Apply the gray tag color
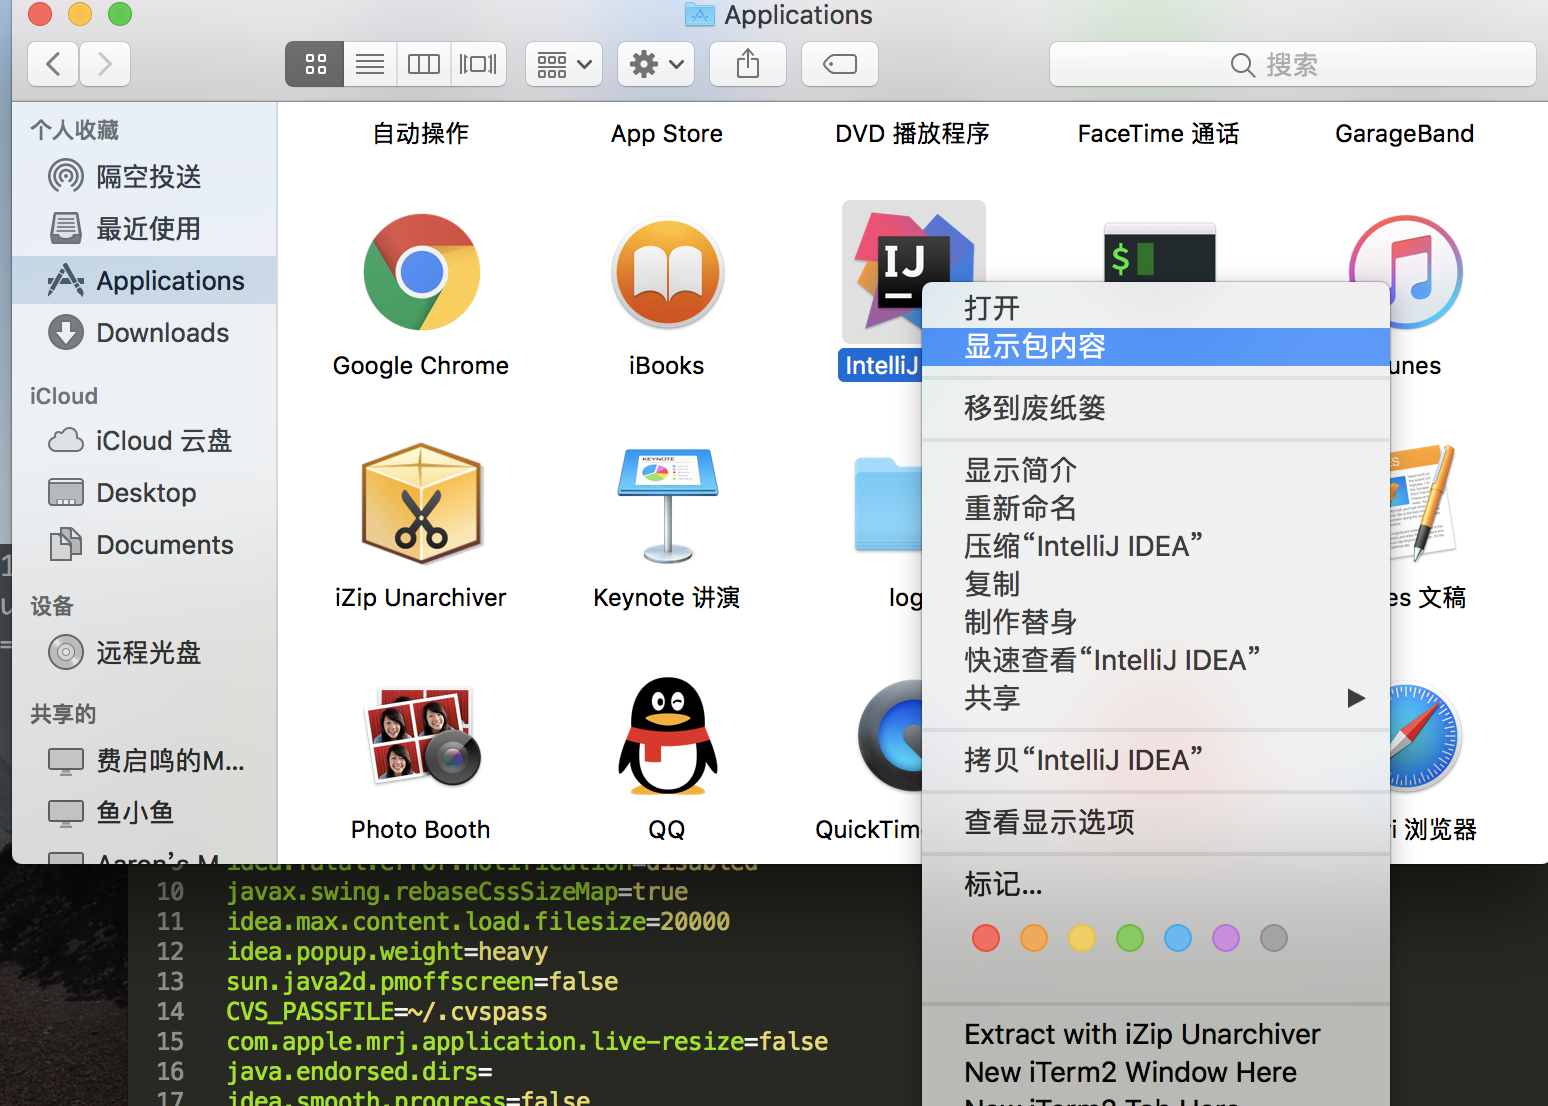The width and height of the screenshot is (1548, 1106). tap(1274, 938)
